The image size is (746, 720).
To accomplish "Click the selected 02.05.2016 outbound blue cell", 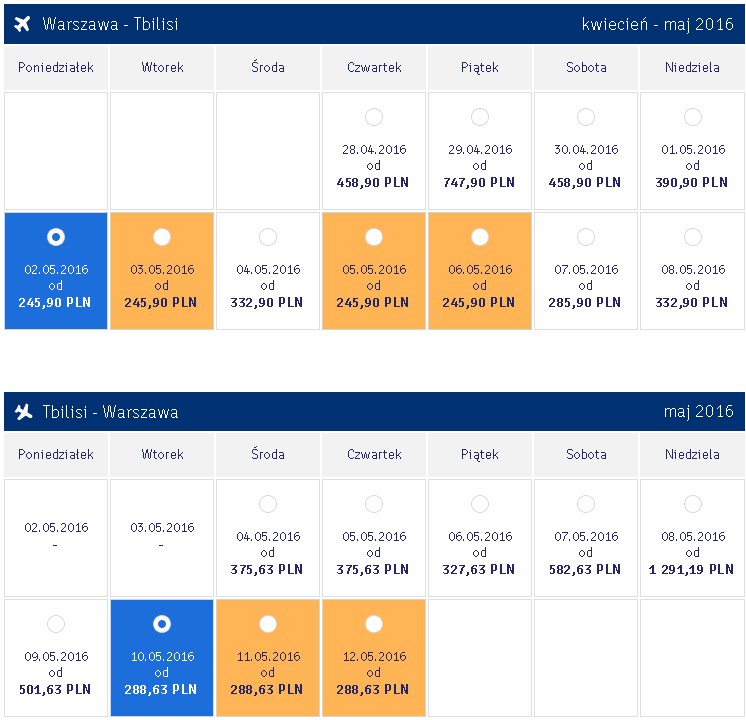I will [56, 271].
